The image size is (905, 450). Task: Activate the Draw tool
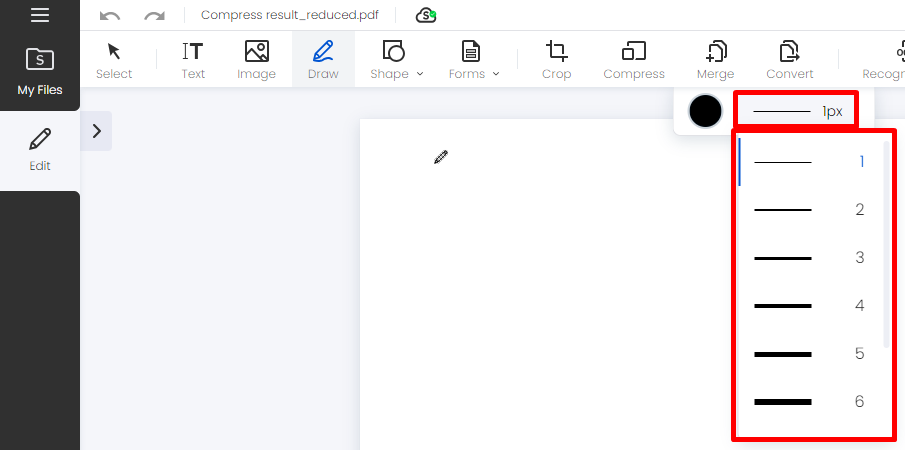pyautogui.click(x=323, y=60)
